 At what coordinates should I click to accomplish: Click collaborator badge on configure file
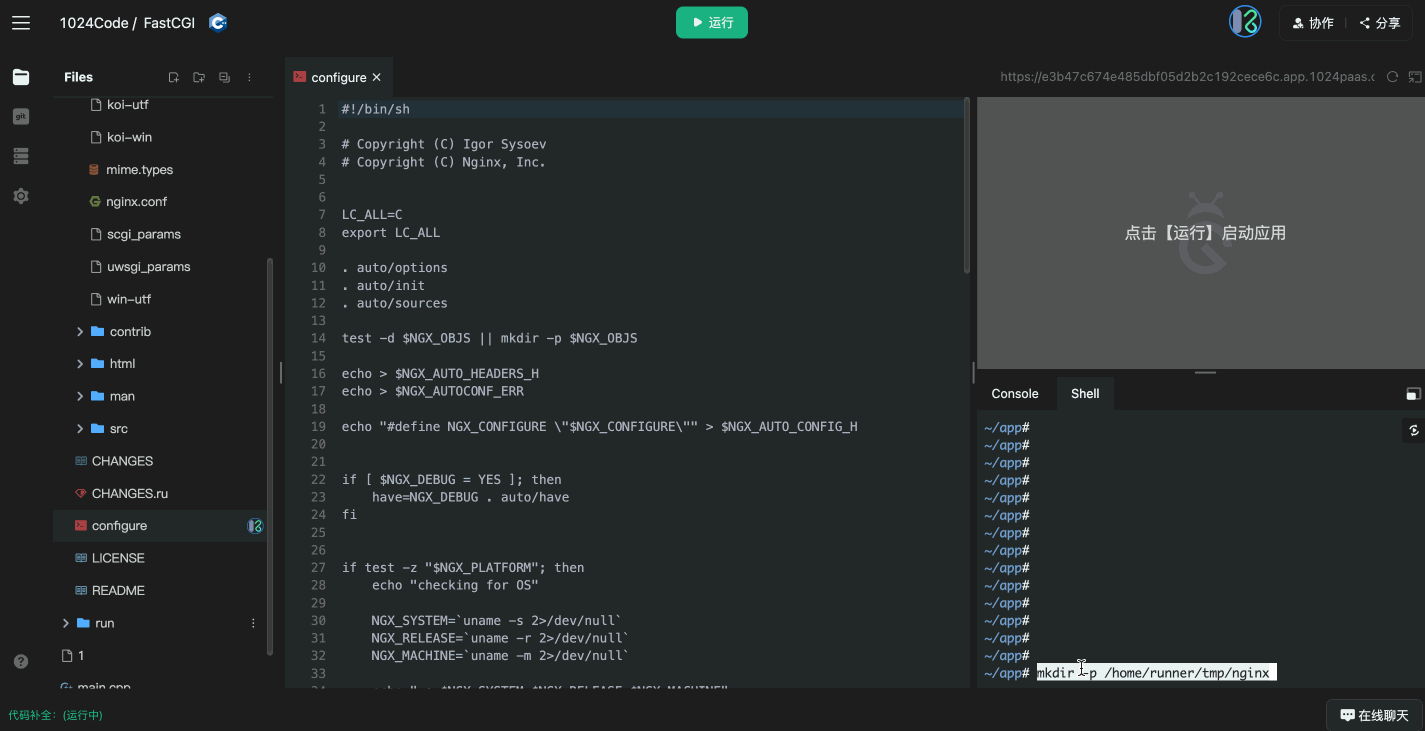coord(255,526)
